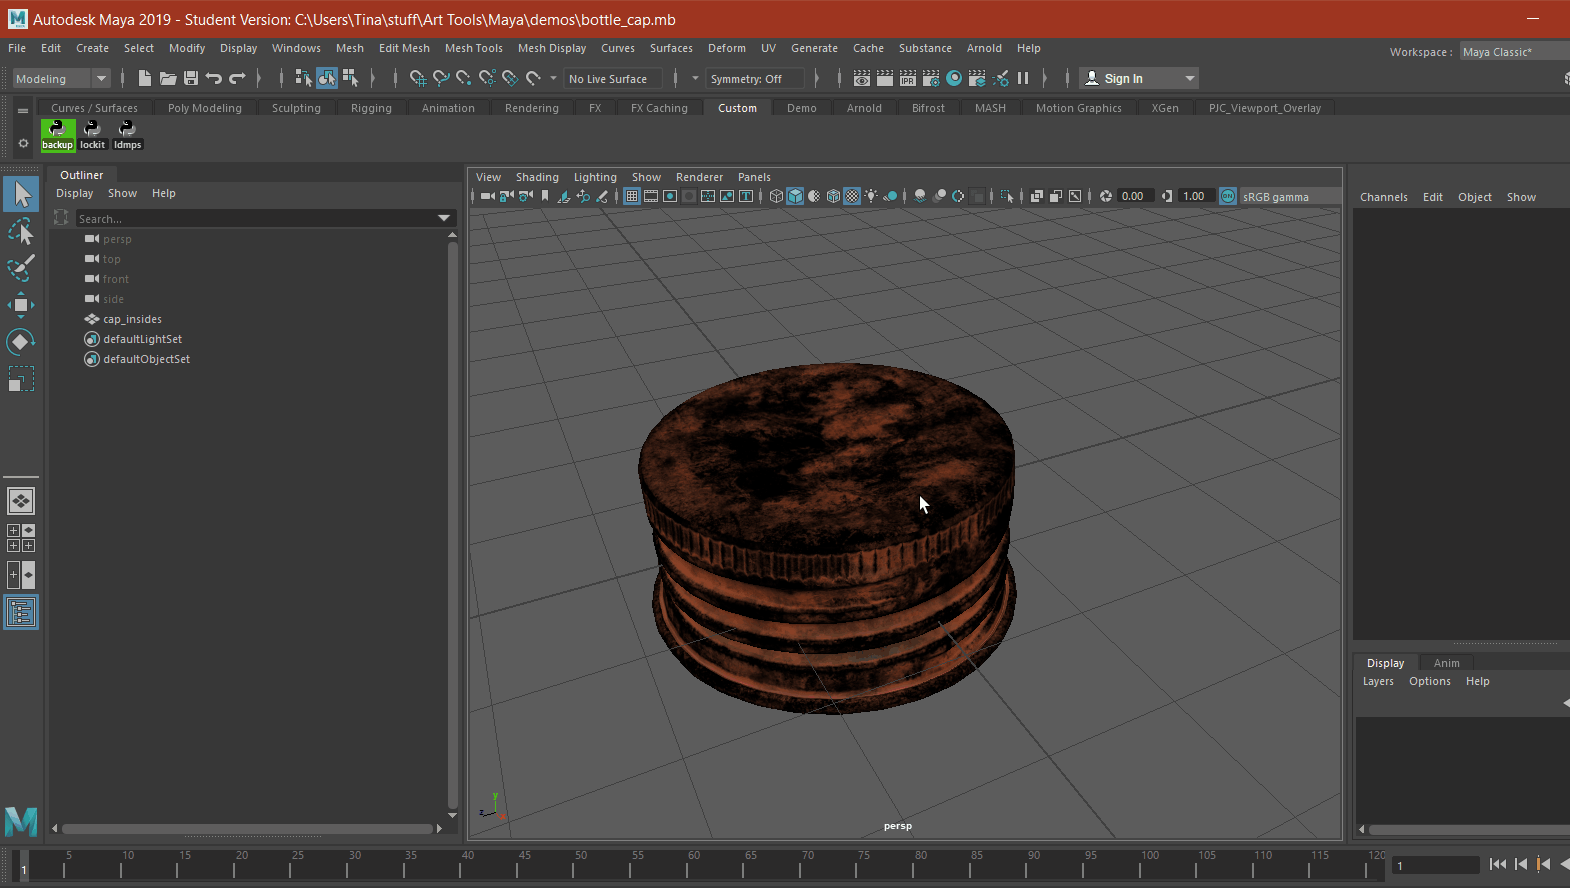Choose the Move tool in toolbox

[21, 305]
